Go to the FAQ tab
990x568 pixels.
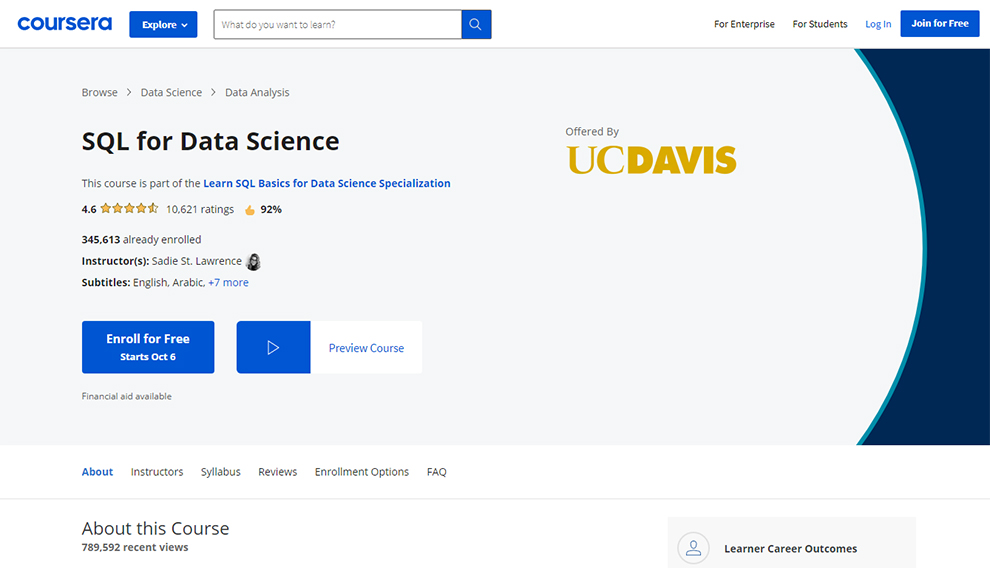pos(436,472)
